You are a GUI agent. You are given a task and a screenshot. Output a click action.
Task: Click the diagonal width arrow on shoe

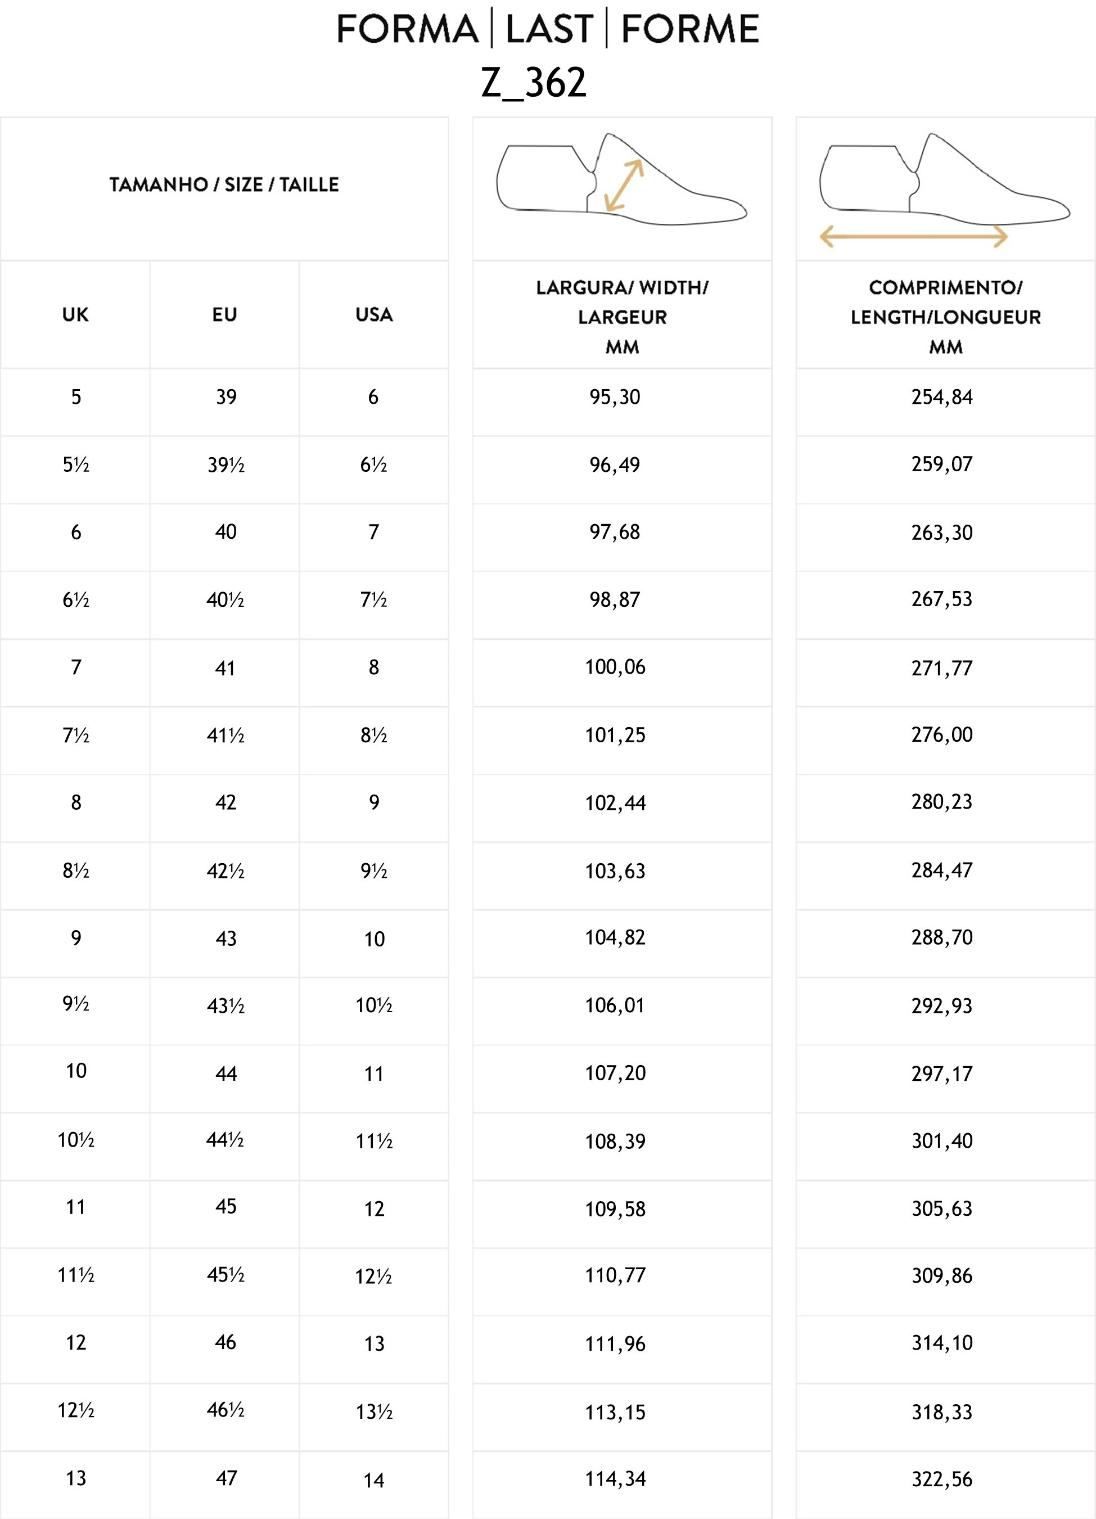(x=624, y=185)
